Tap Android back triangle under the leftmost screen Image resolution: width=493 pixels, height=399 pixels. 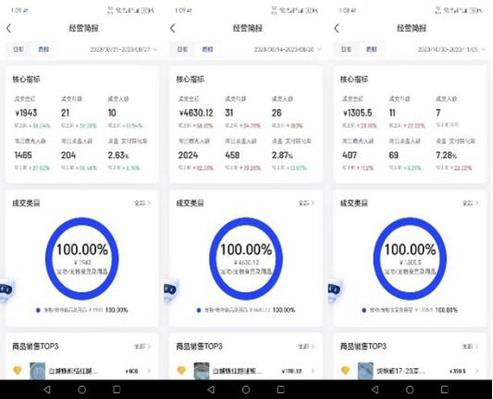[47, 389]
